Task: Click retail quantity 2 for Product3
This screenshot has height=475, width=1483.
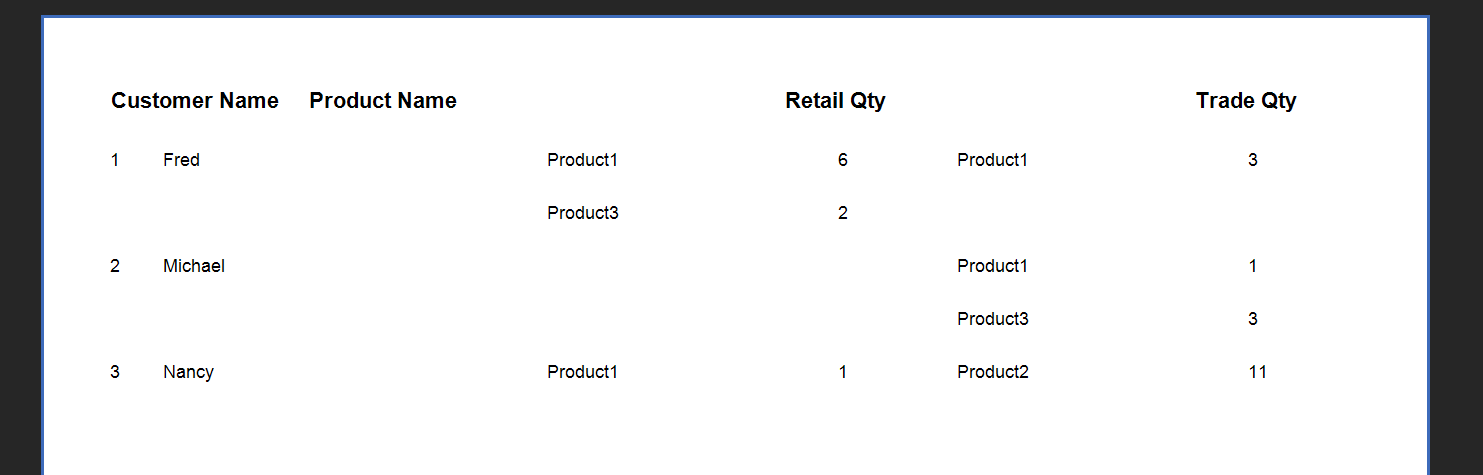Action: pyautogui.click(x=843, y=213)
